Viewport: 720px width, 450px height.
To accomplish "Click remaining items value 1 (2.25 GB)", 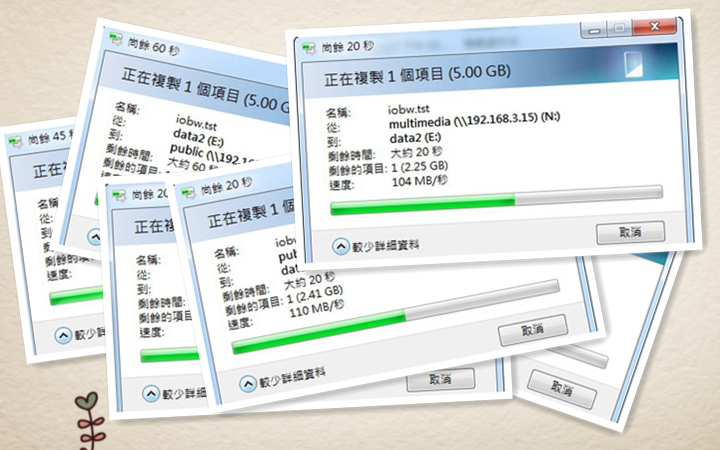I will 419,166.
